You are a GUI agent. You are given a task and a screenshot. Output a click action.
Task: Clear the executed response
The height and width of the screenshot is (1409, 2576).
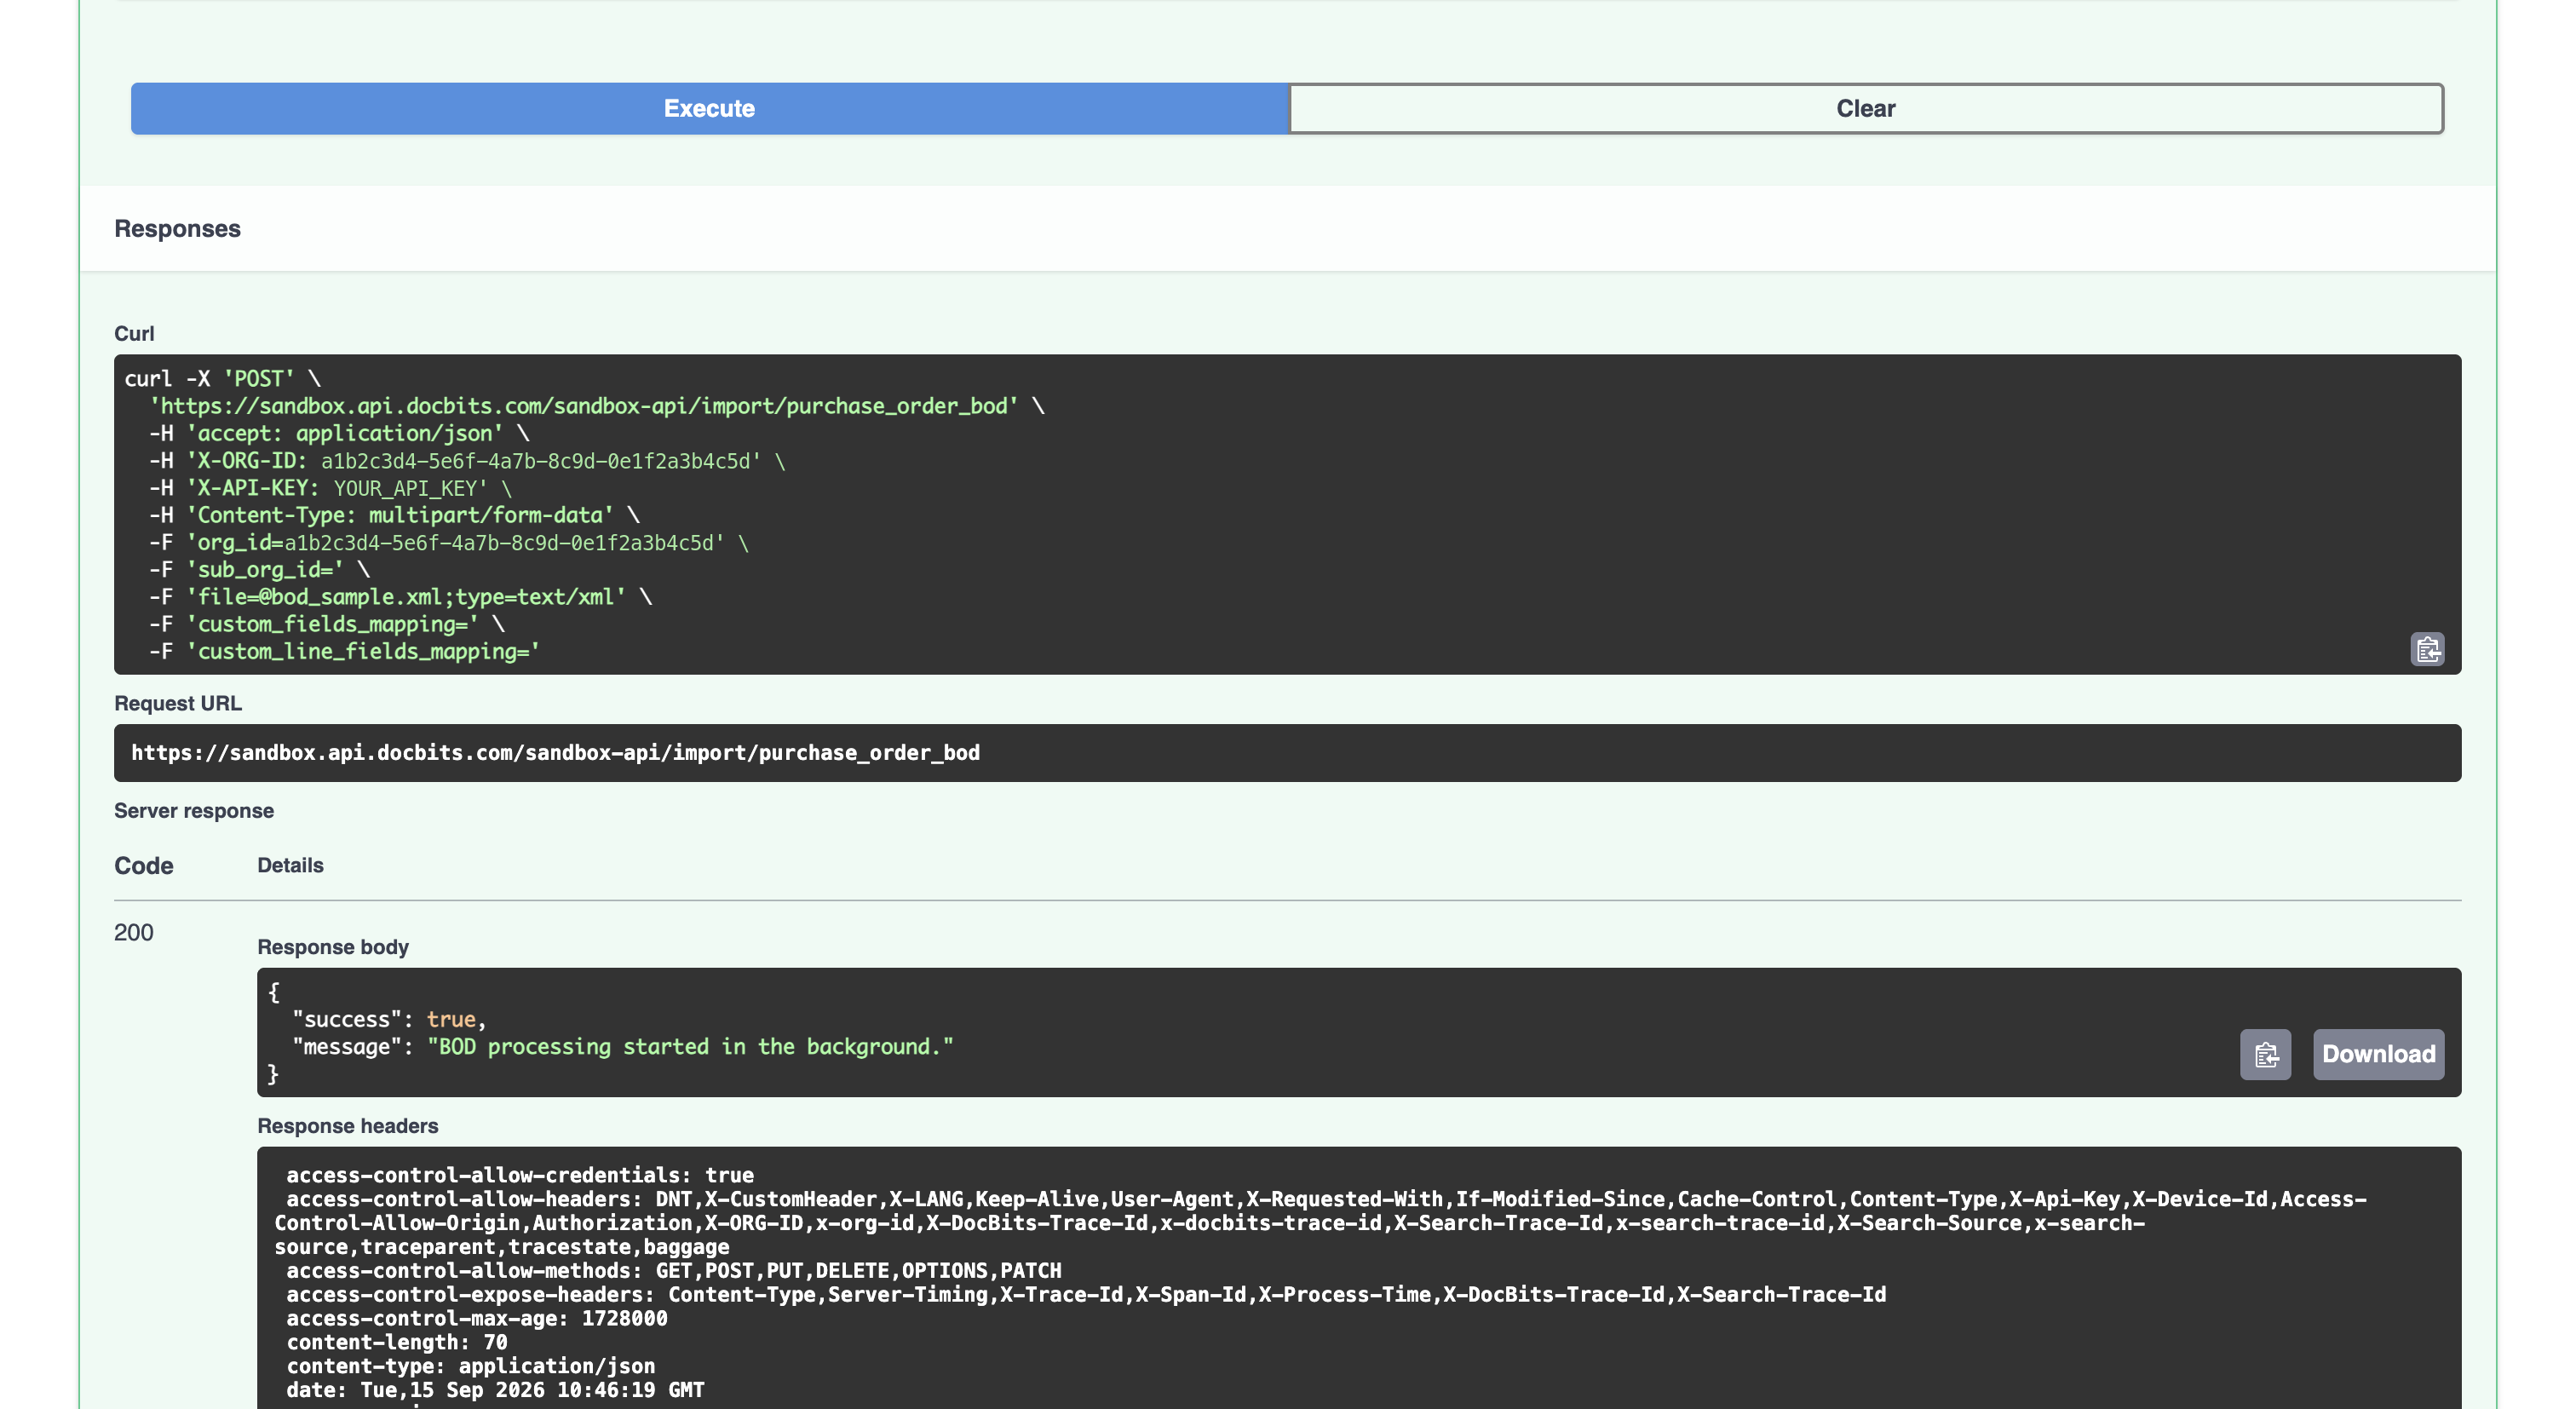click(x=1866, y=108)
